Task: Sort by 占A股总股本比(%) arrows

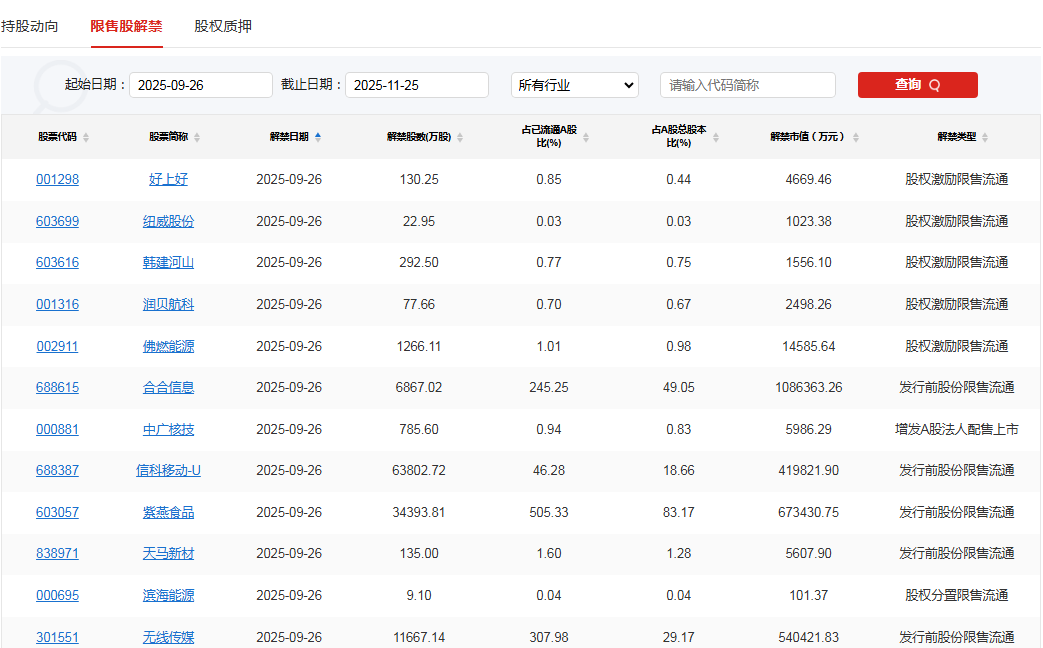Action: coord(716,137)
